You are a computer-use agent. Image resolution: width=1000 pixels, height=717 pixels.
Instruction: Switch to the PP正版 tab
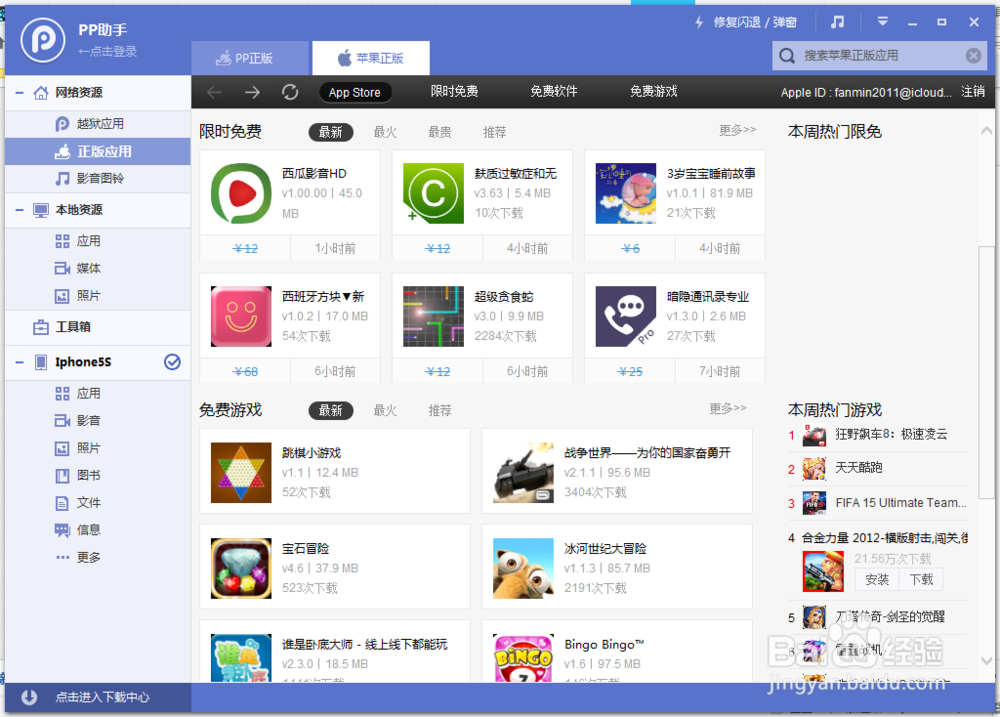(x=250, y=58)
